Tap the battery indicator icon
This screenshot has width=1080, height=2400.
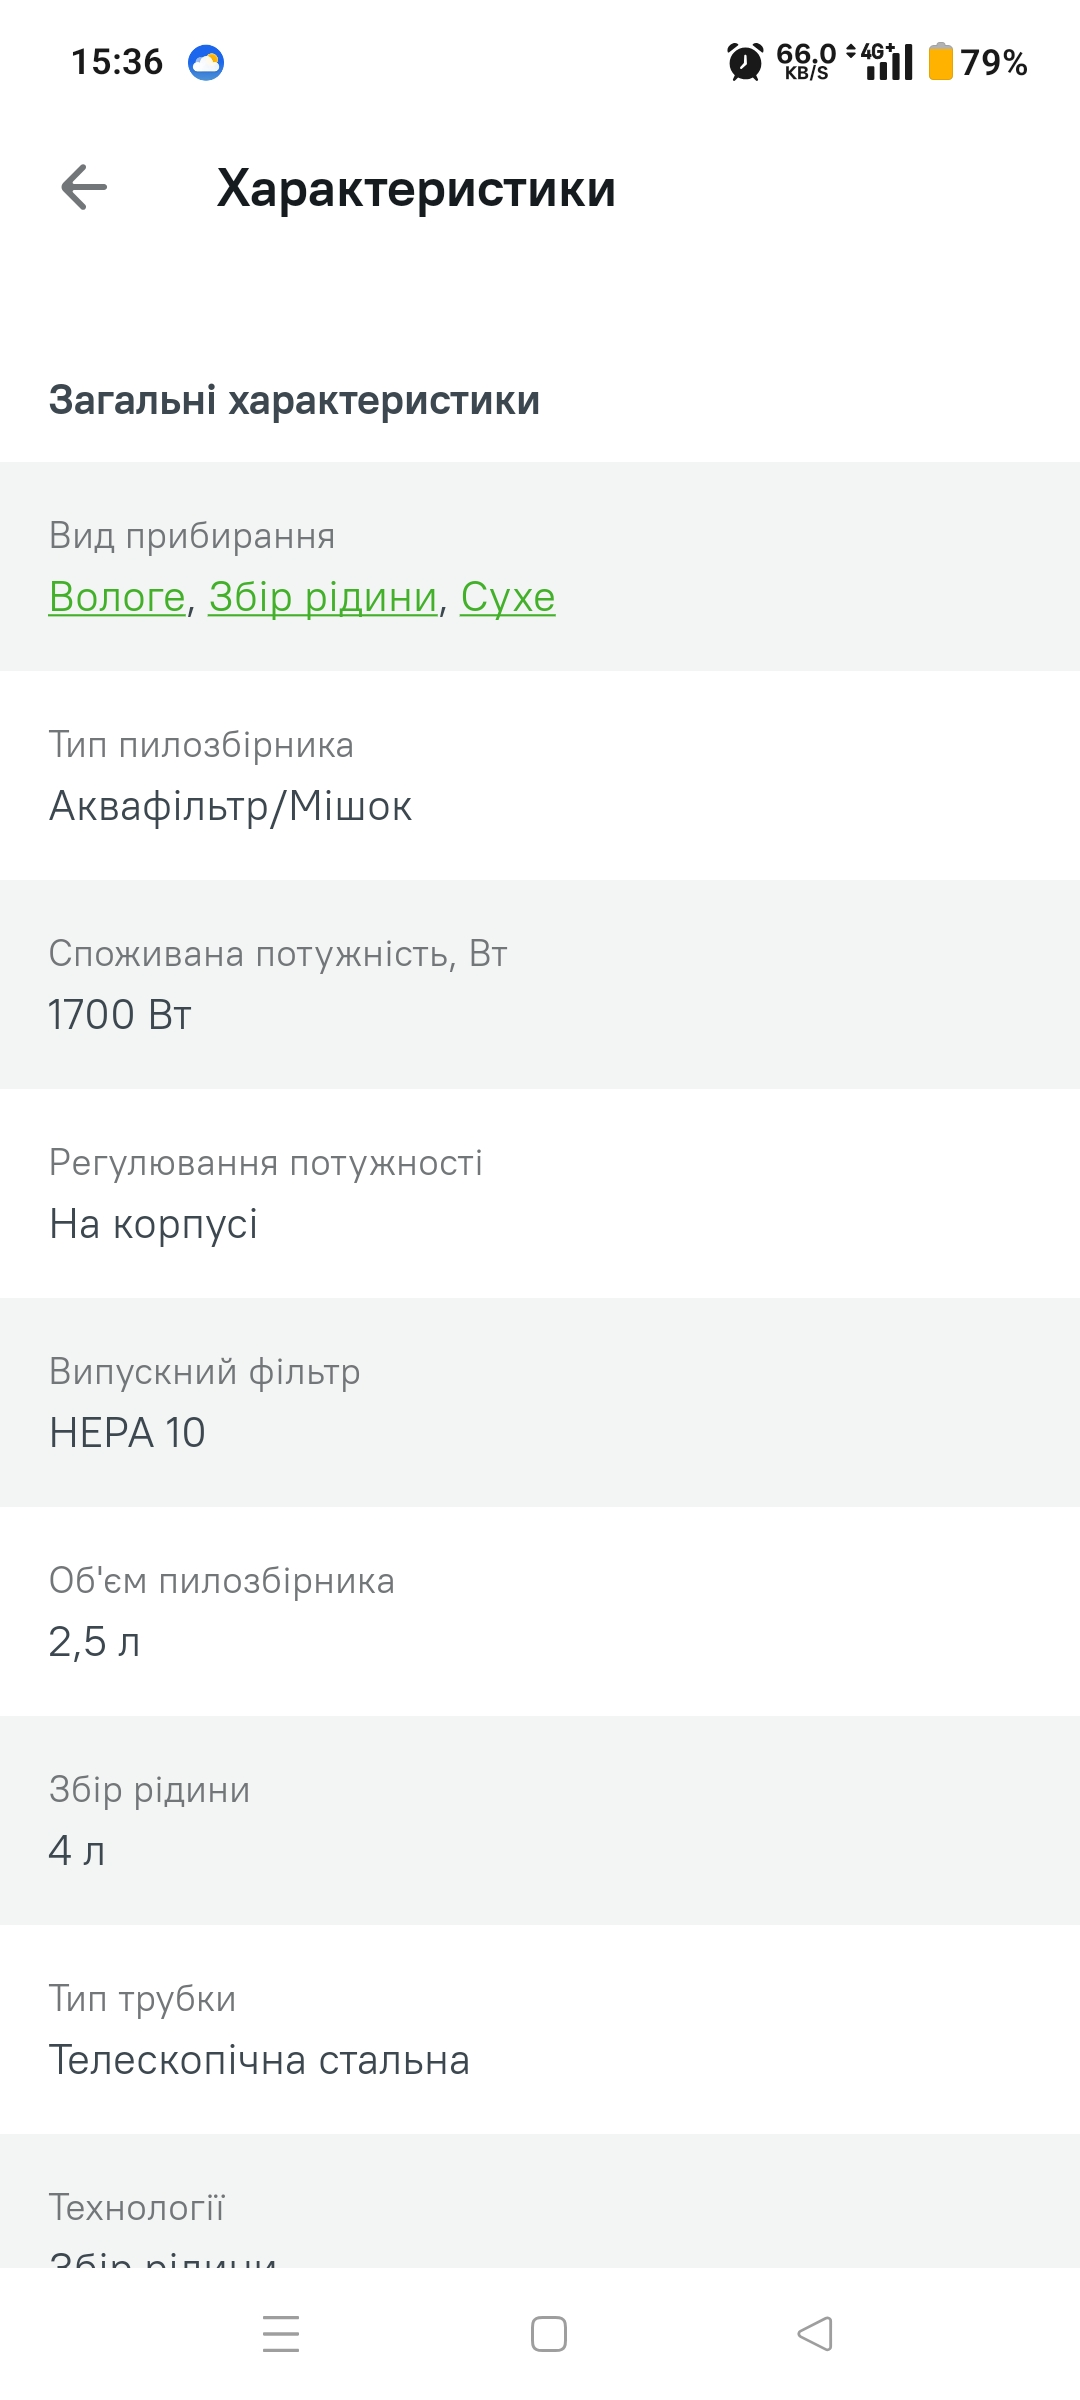point(940,62)
